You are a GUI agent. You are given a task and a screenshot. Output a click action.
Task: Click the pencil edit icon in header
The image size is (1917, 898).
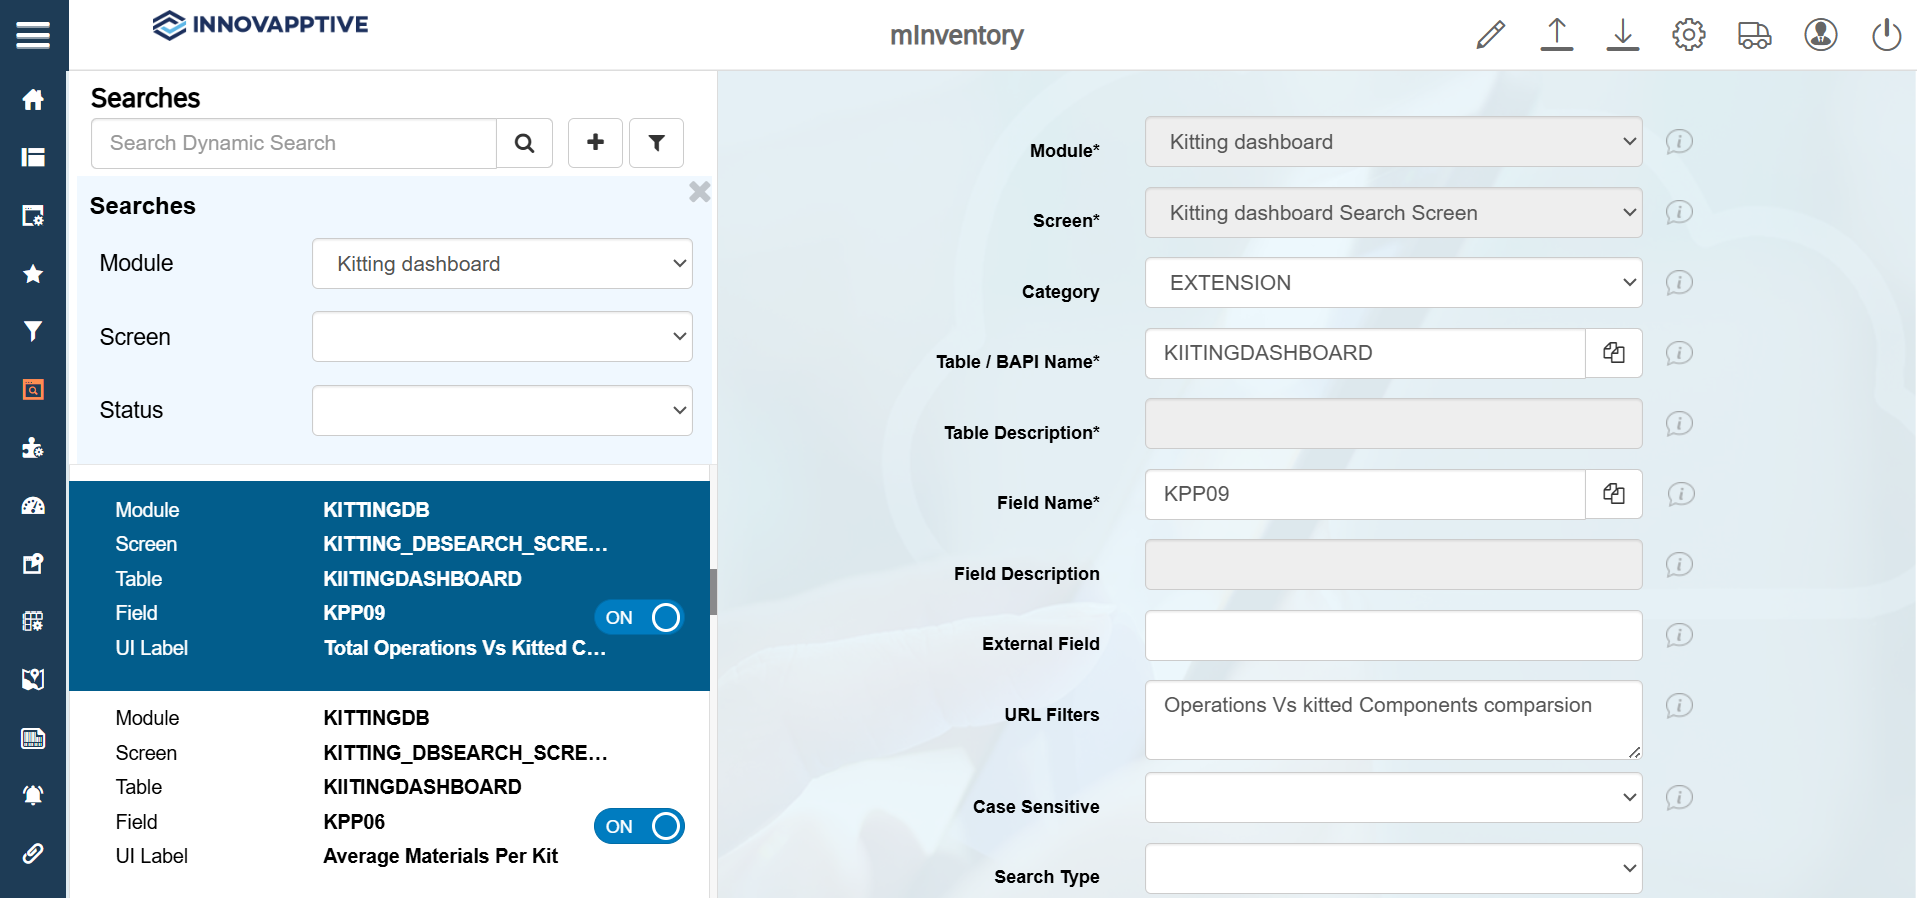pyautogui.click(x=1490, y=35)
